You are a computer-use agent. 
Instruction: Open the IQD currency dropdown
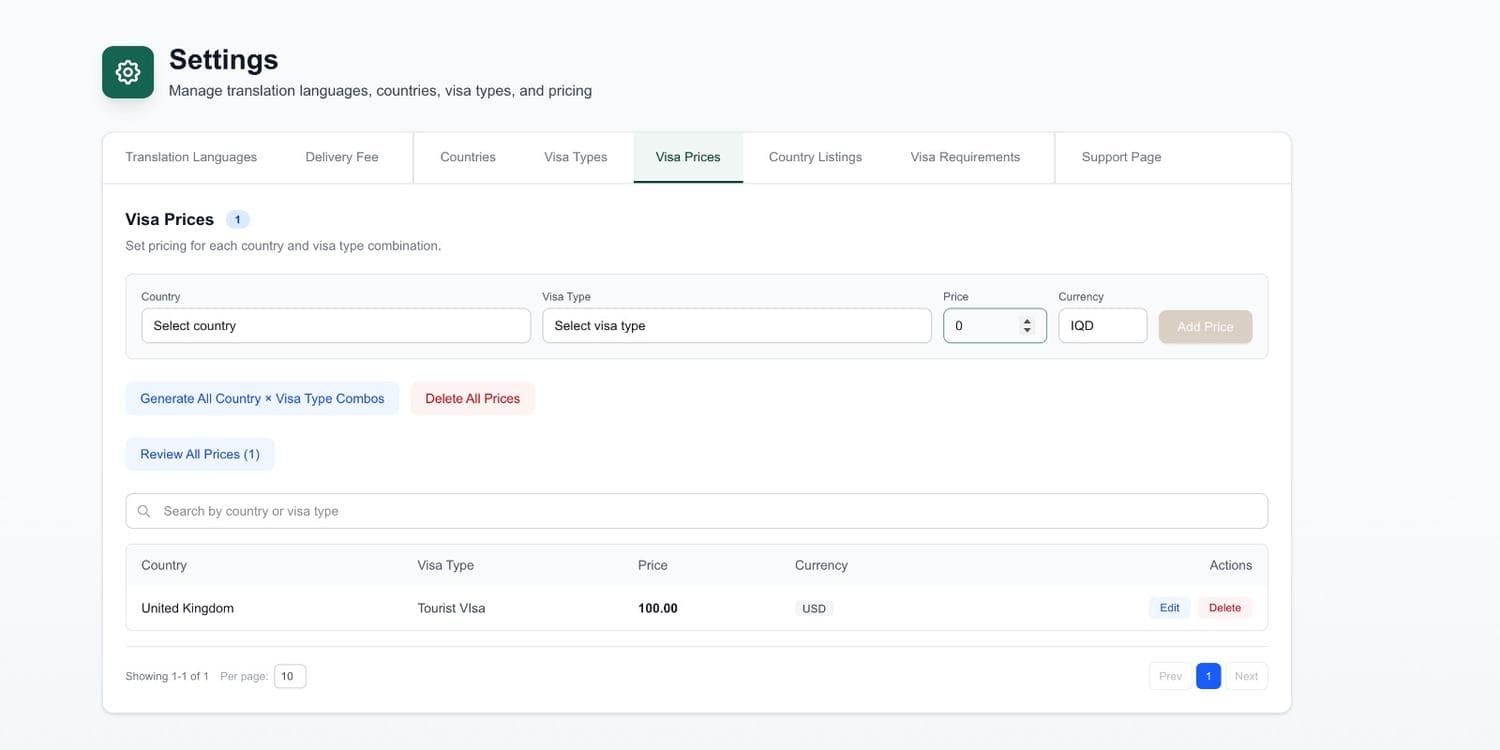pyautogui.click(x=1103, y=326)
